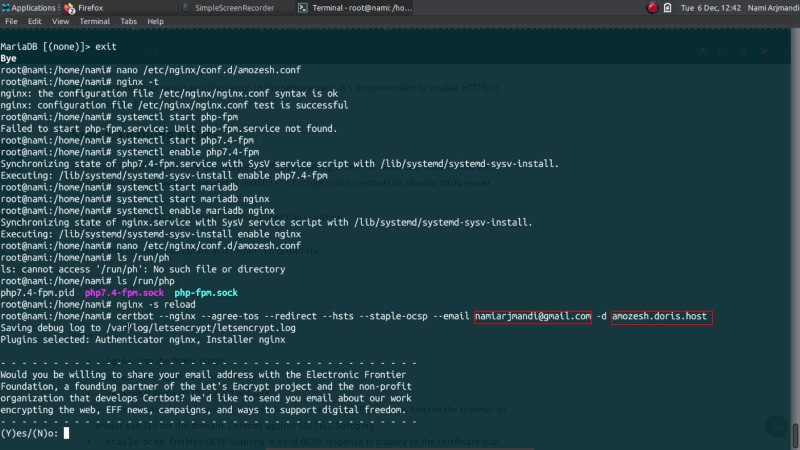
Task: Click the amozesh.doris.host domain text
Action: pyautogui.click(x=659, y=316)
